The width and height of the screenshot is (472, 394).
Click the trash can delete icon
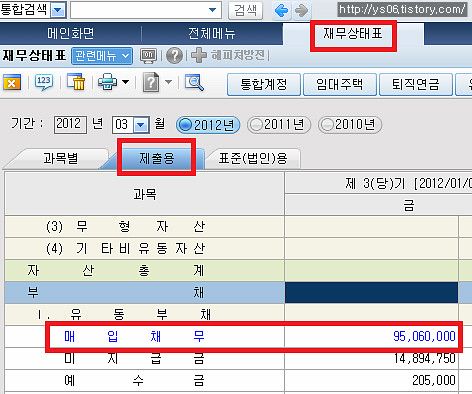pos(76,82)
